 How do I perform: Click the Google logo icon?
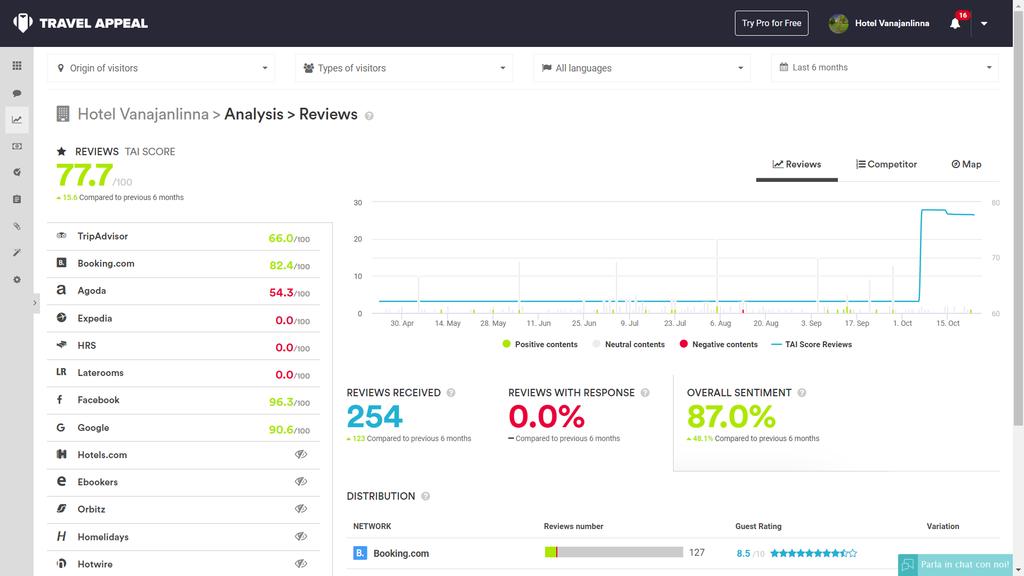click(x=61, y=427)
